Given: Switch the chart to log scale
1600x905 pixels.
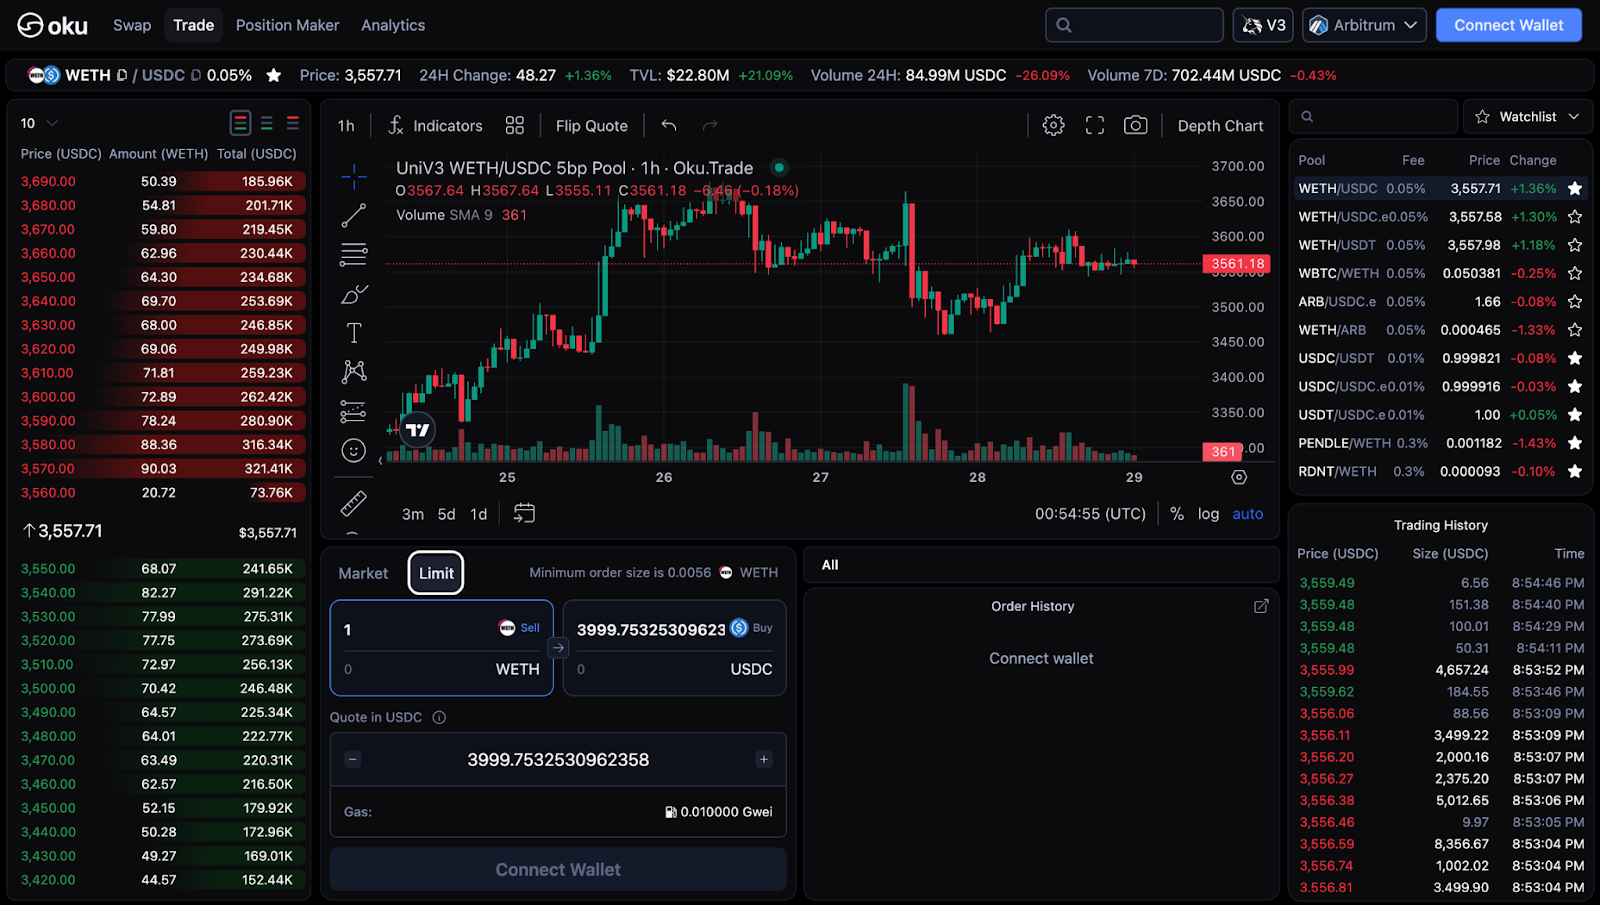Looking at the screenshot, I should [x=1208, y=513].
